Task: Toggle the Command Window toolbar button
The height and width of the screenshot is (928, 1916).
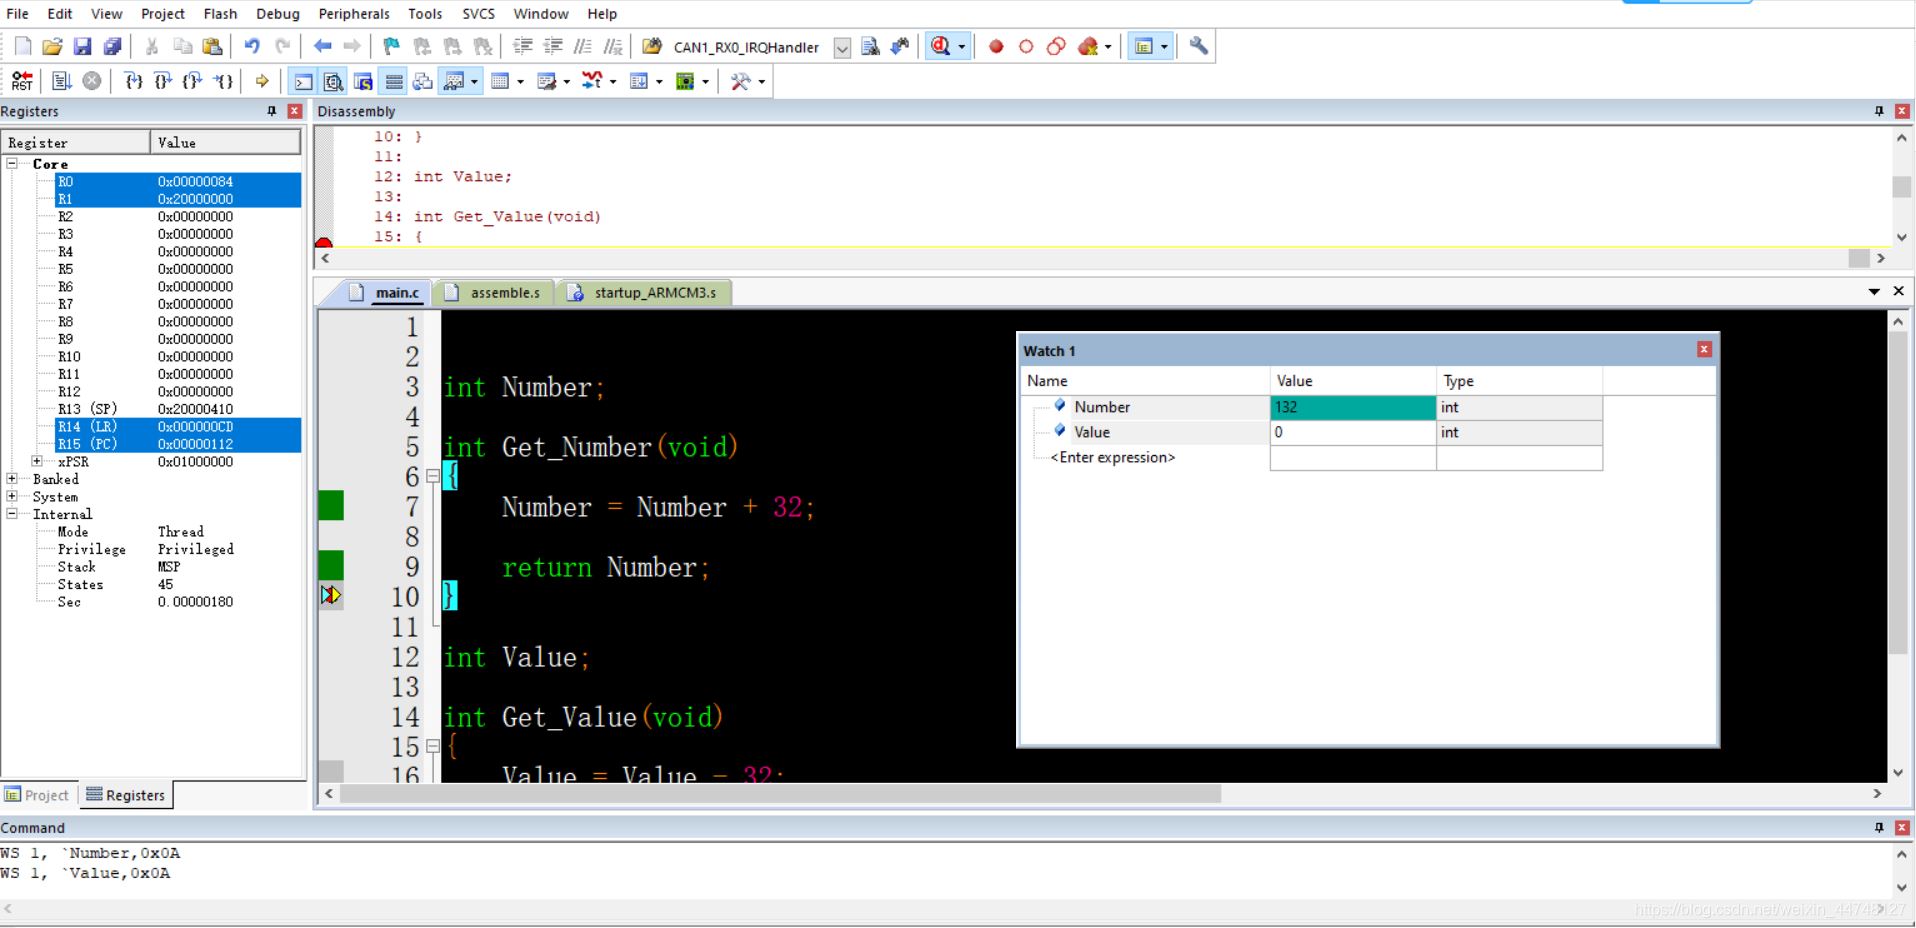Action: pos(303,81)
